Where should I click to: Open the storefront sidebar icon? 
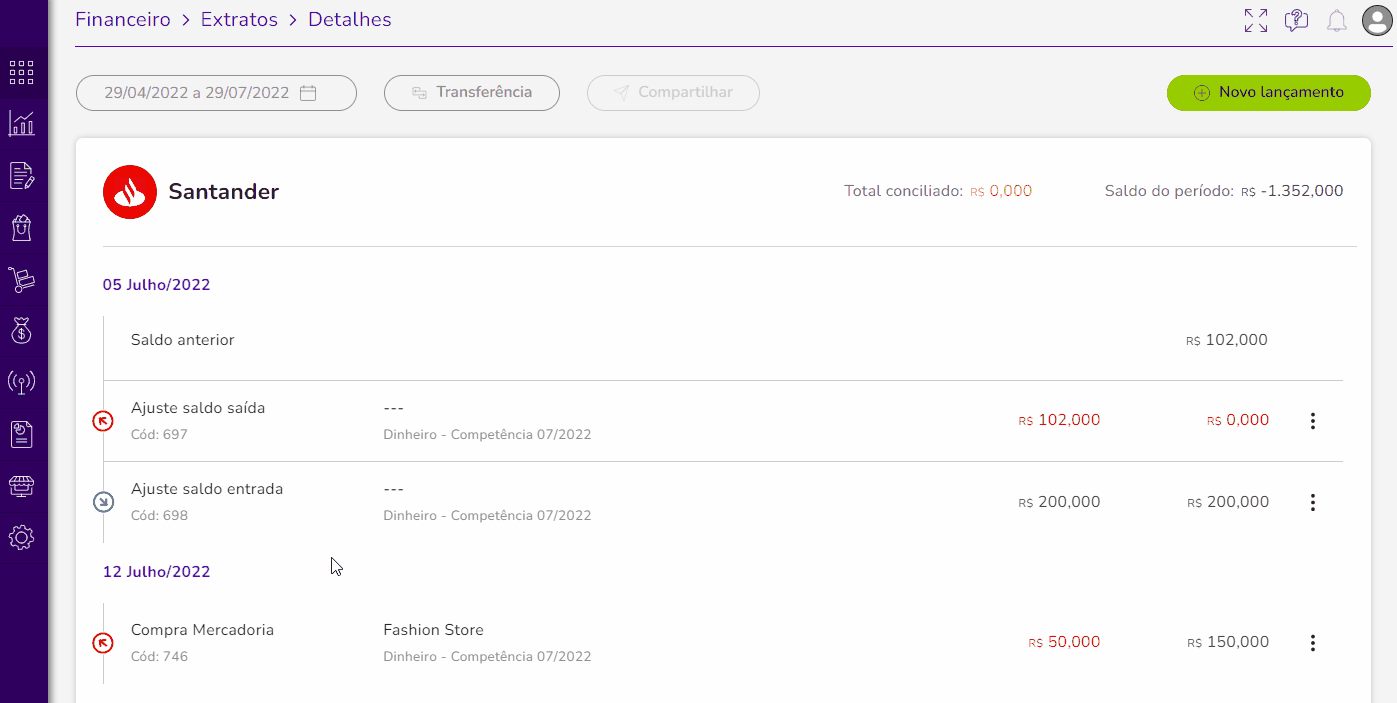(x=21, y=486)
